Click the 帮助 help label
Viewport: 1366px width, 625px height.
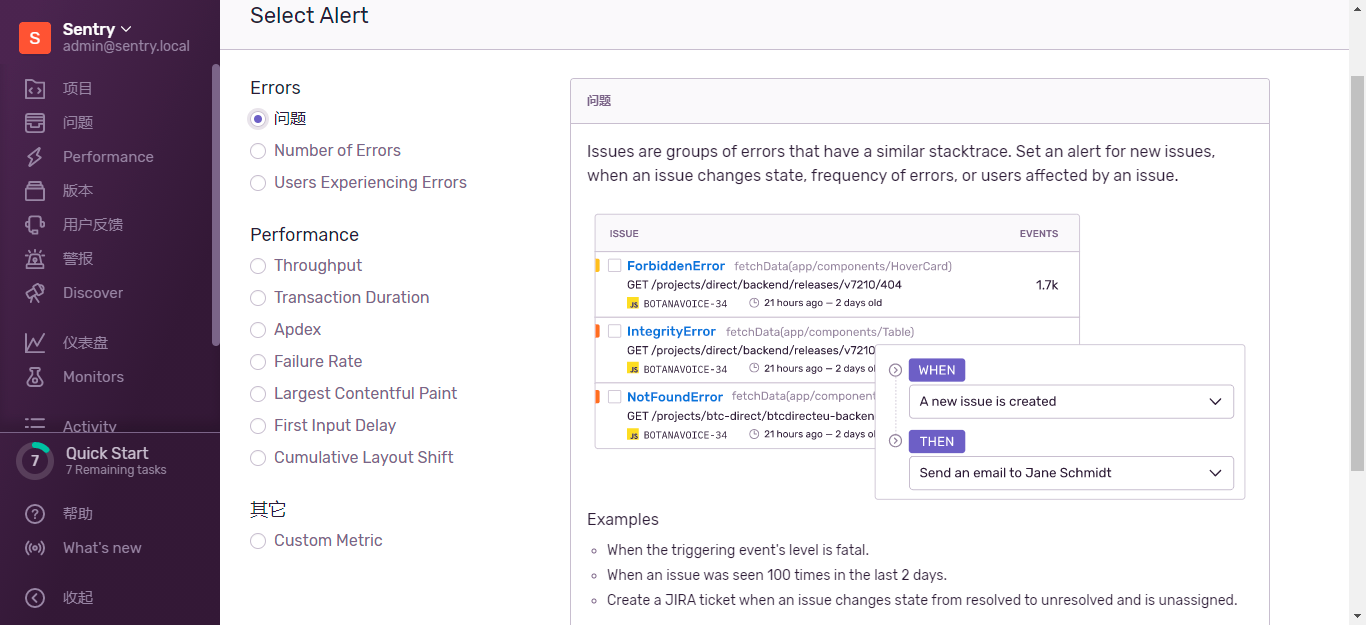78,514
